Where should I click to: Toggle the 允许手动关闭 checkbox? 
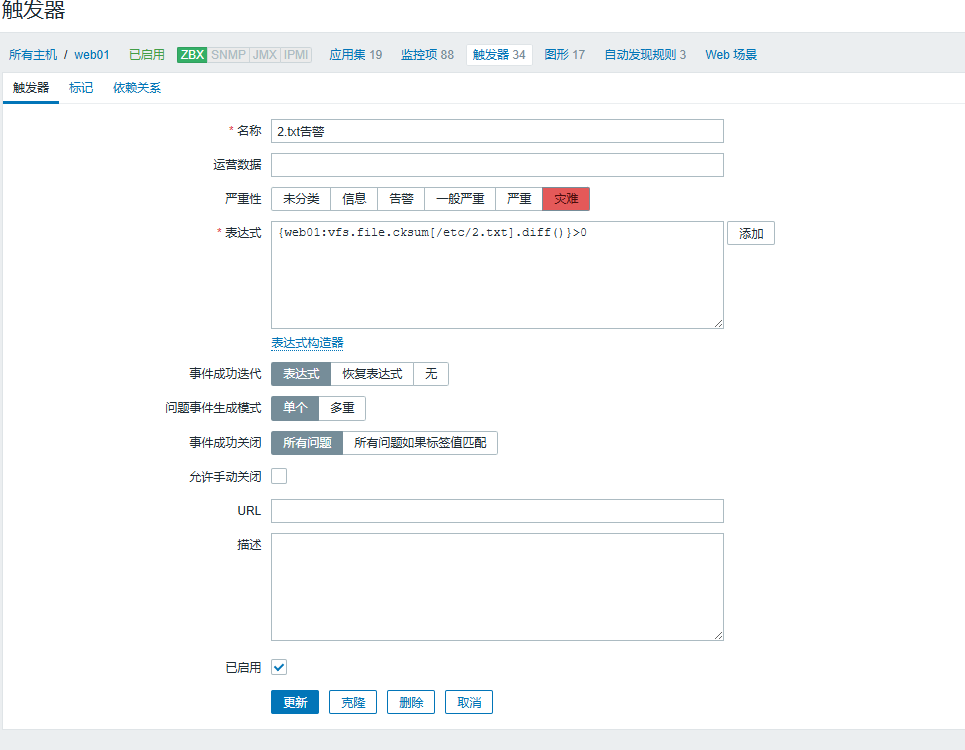[x=279, y=476]
